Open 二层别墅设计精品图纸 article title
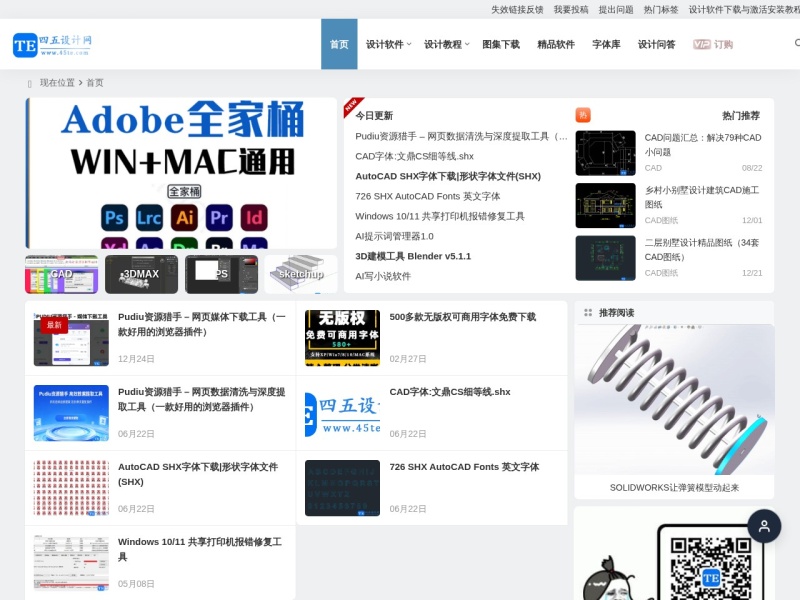Screen dimensions: 800x600 (x=702, y=249)
